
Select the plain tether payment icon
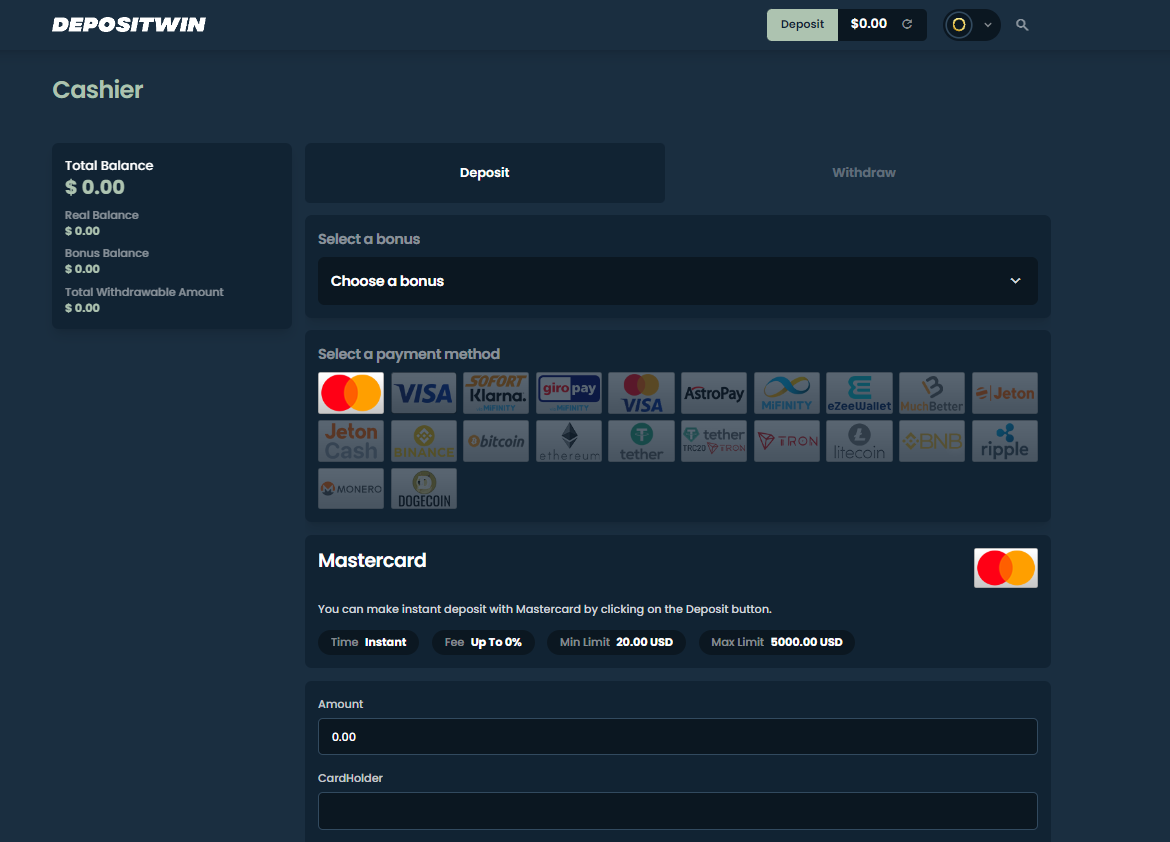pyautogui.click(x=641, y=440)
